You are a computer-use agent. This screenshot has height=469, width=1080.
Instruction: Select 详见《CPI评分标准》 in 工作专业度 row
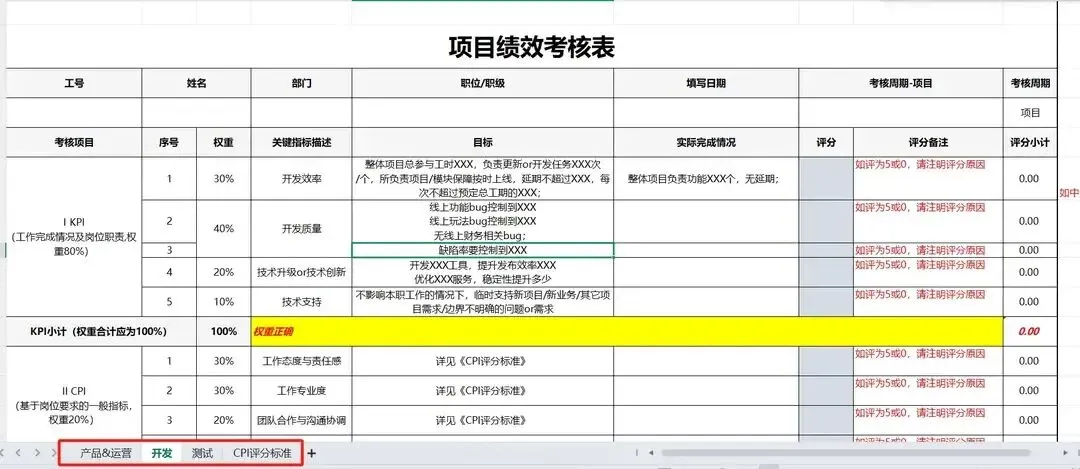pyautogui.click(x=483, y=390)
